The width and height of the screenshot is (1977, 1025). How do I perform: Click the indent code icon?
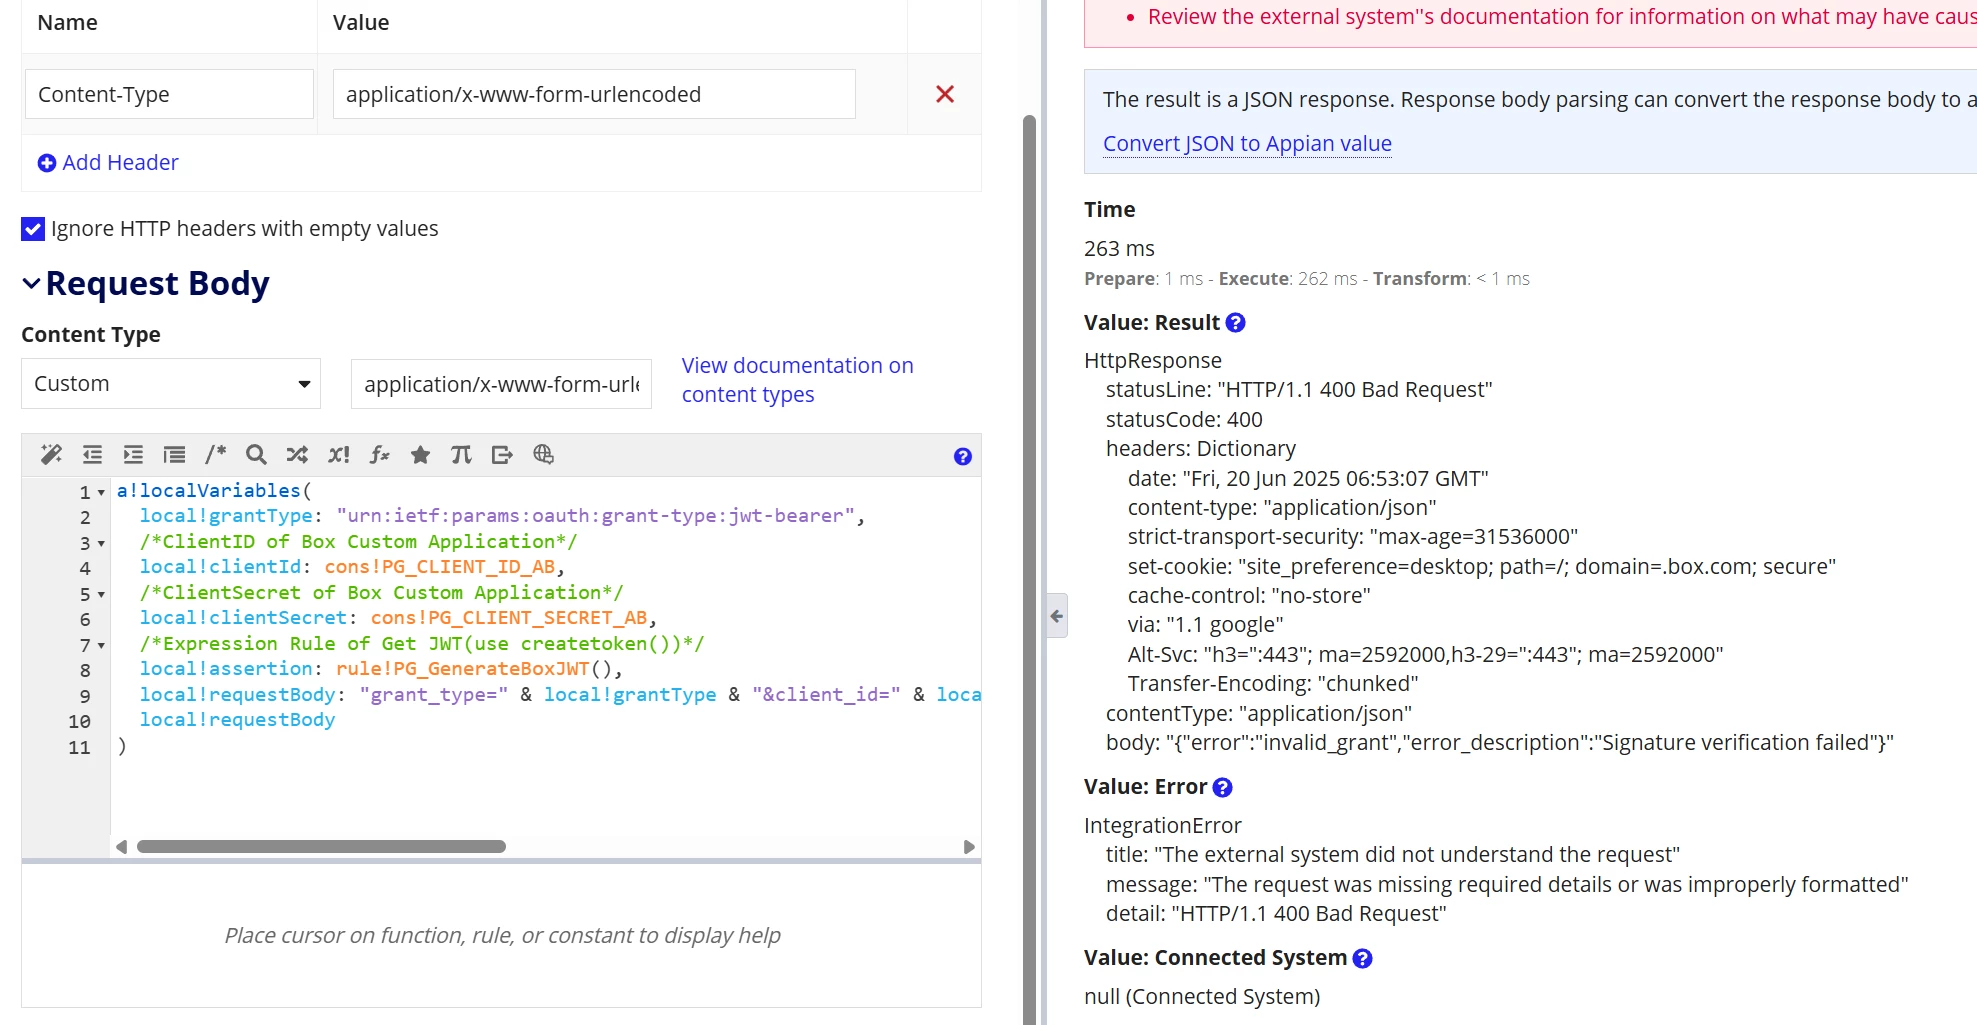click(133, 455)
